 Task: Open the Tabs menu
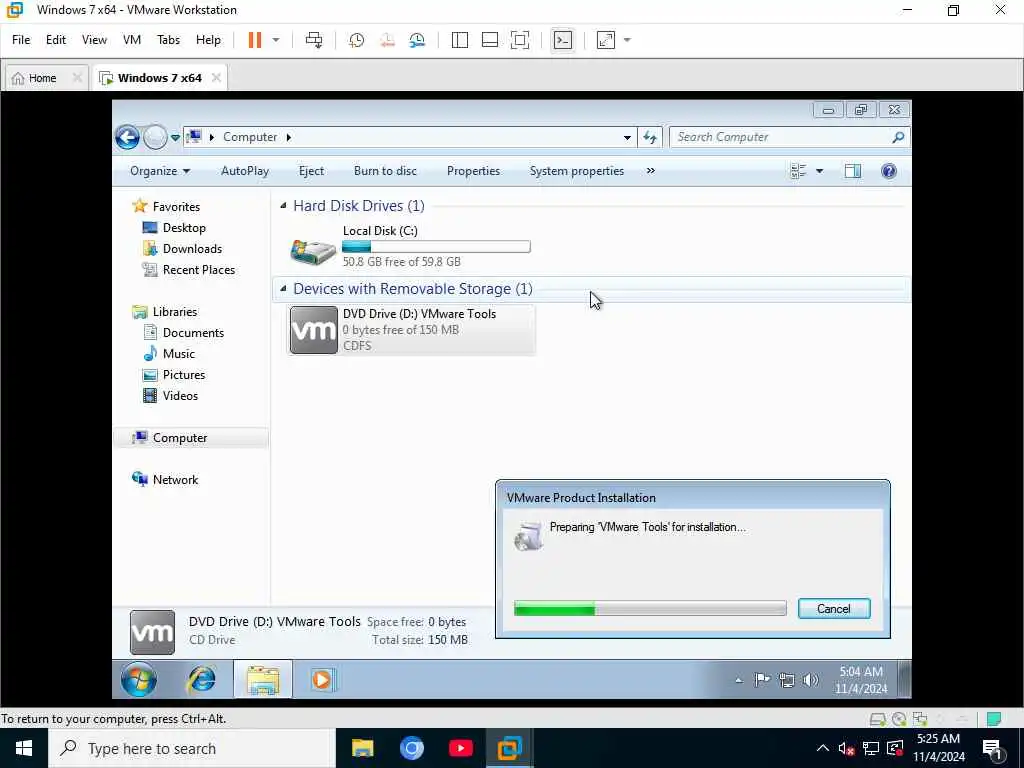pos(168,40)
